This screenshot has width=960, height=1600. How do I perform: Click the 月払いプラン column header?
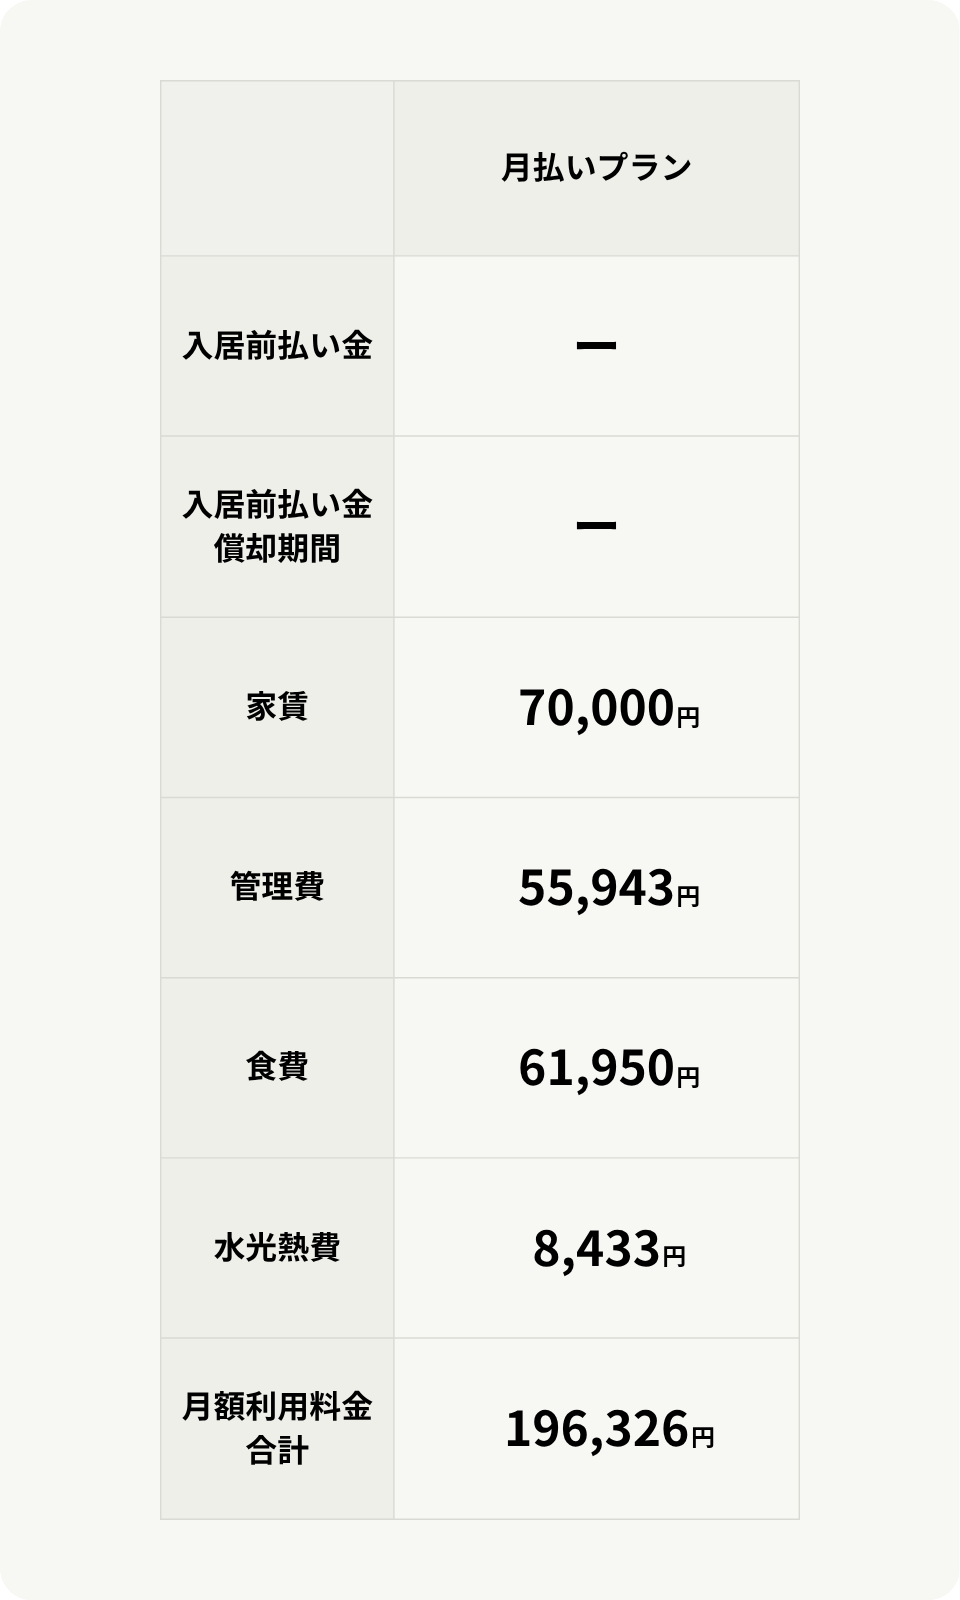tap(596, 168)
